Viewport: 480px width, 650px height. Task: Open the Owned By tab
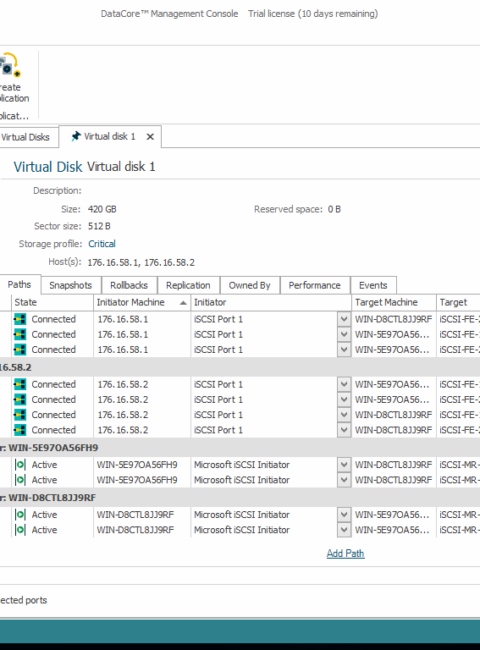point(250,285)
